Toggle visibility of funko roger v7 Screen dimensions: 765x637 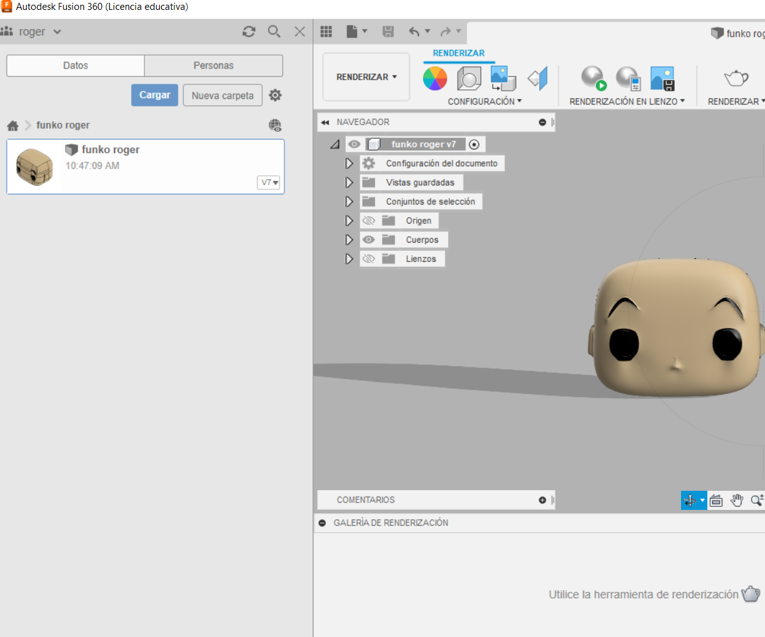tap(354, 144)
